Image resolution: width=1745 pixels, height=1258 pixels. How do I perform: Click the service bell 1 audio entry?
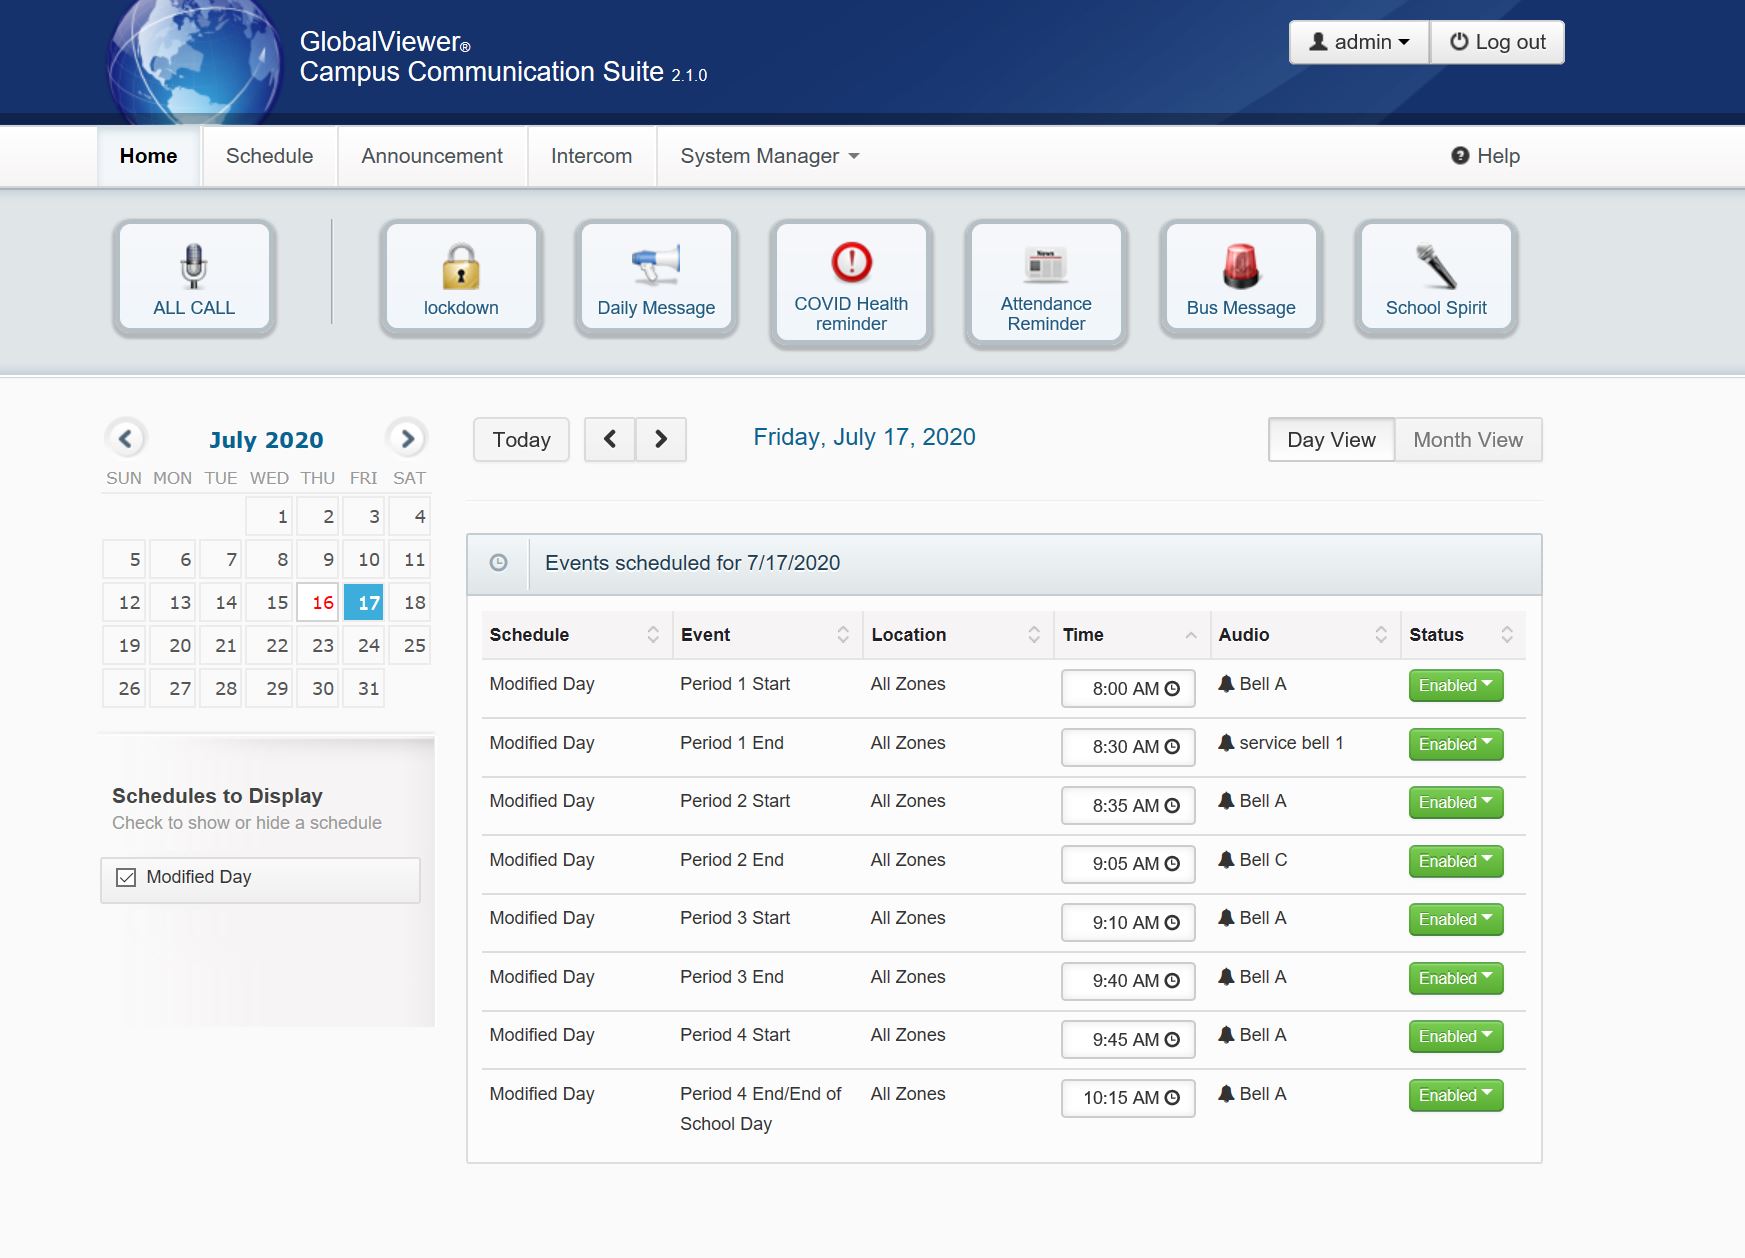tap(1281, 743)
